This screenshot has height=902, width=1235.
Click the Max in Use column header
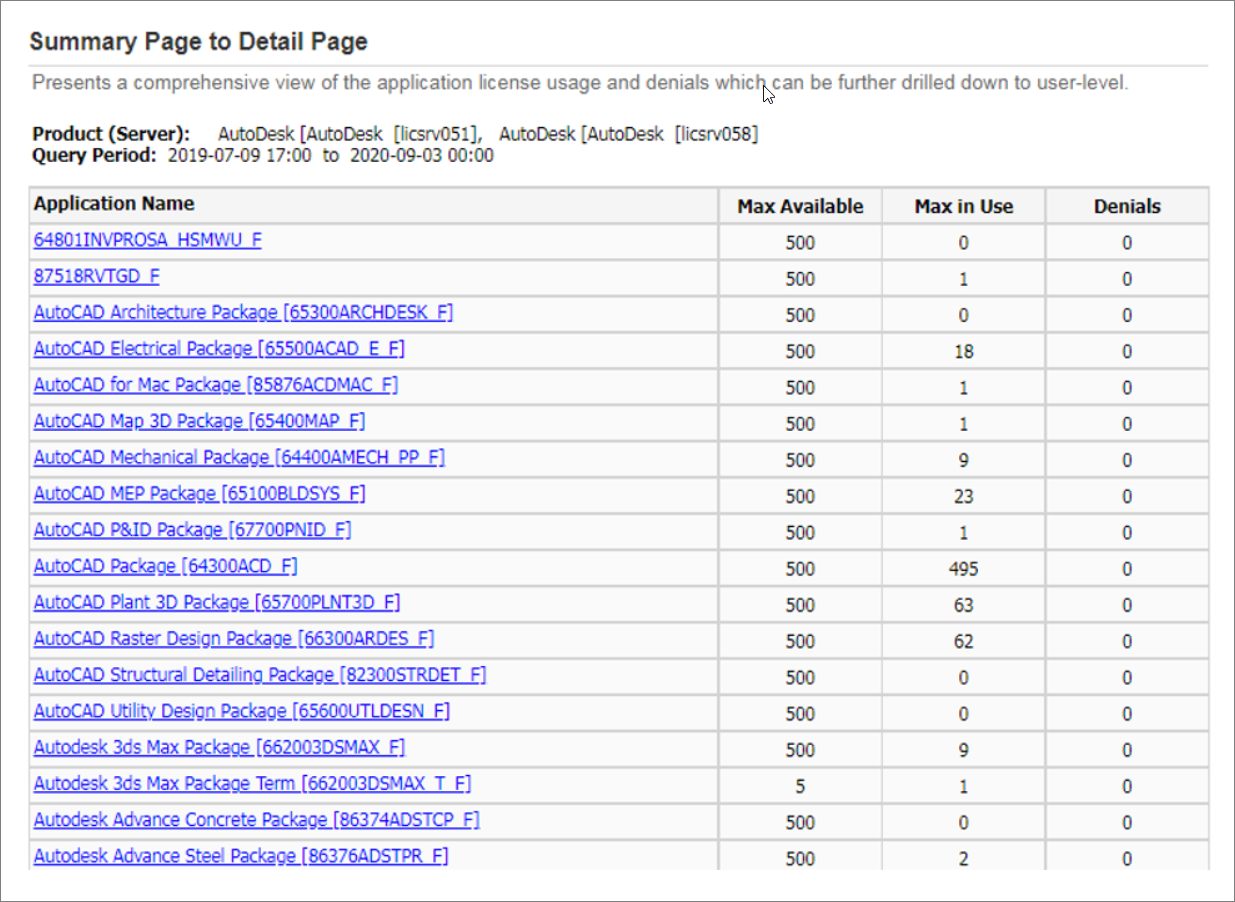964,207
